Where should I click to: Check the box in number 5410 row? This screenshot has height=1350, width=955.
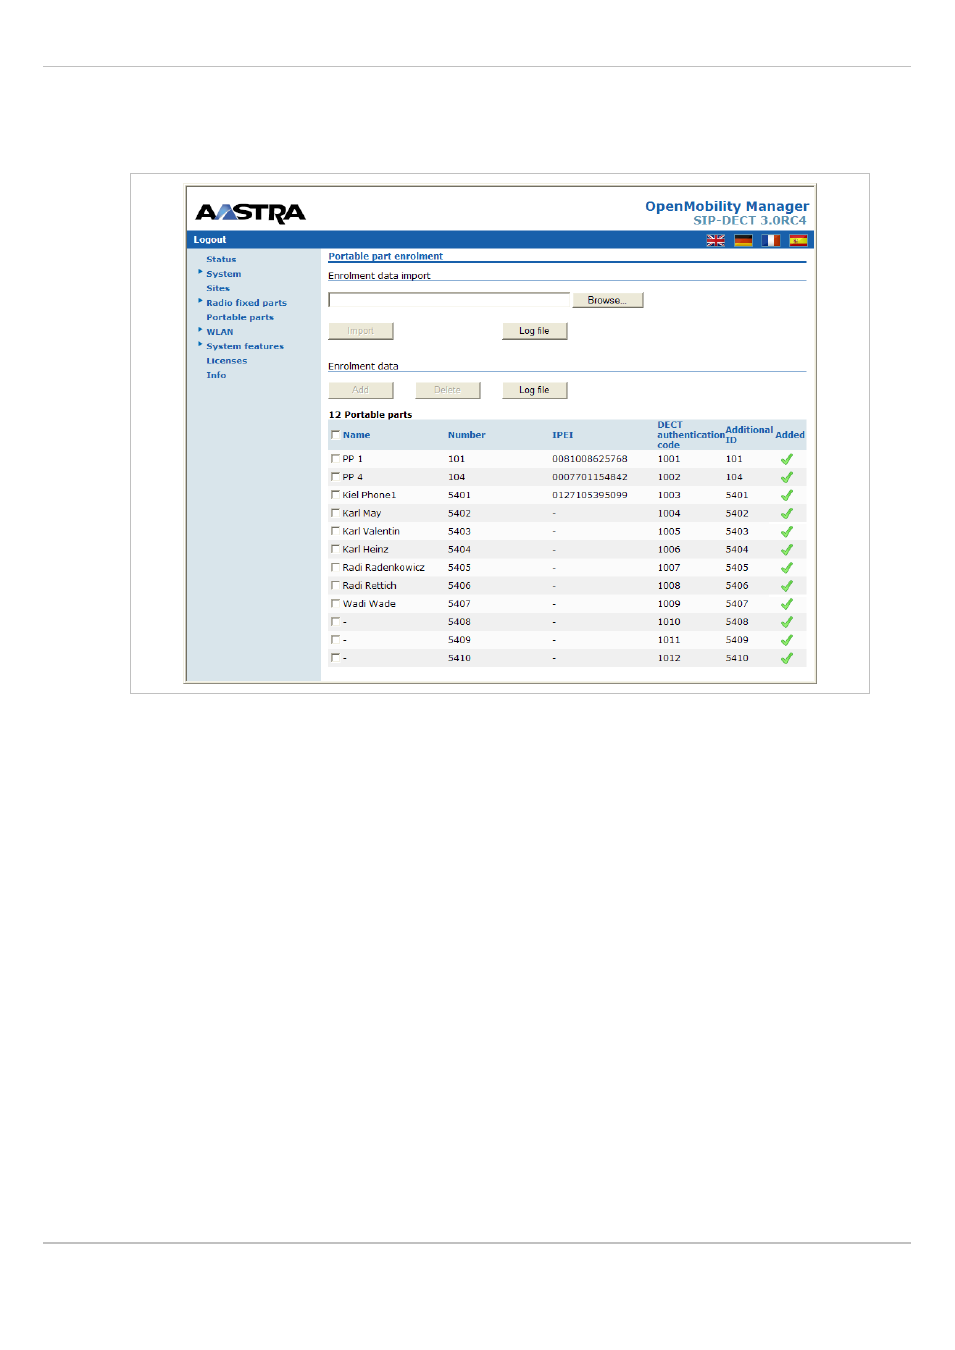tap(335, 657)
